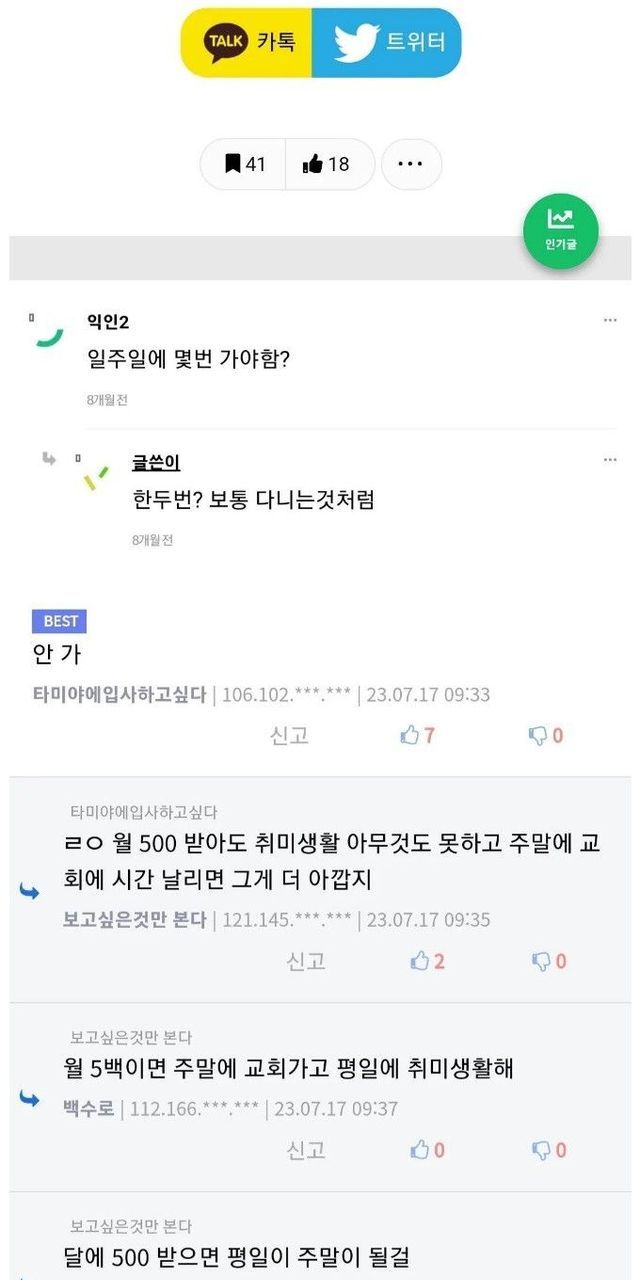The height and width of the screenshot is (1280, 640).
Task: Report 백수로's reply via 신고
Action: [x=306, y=1150]
